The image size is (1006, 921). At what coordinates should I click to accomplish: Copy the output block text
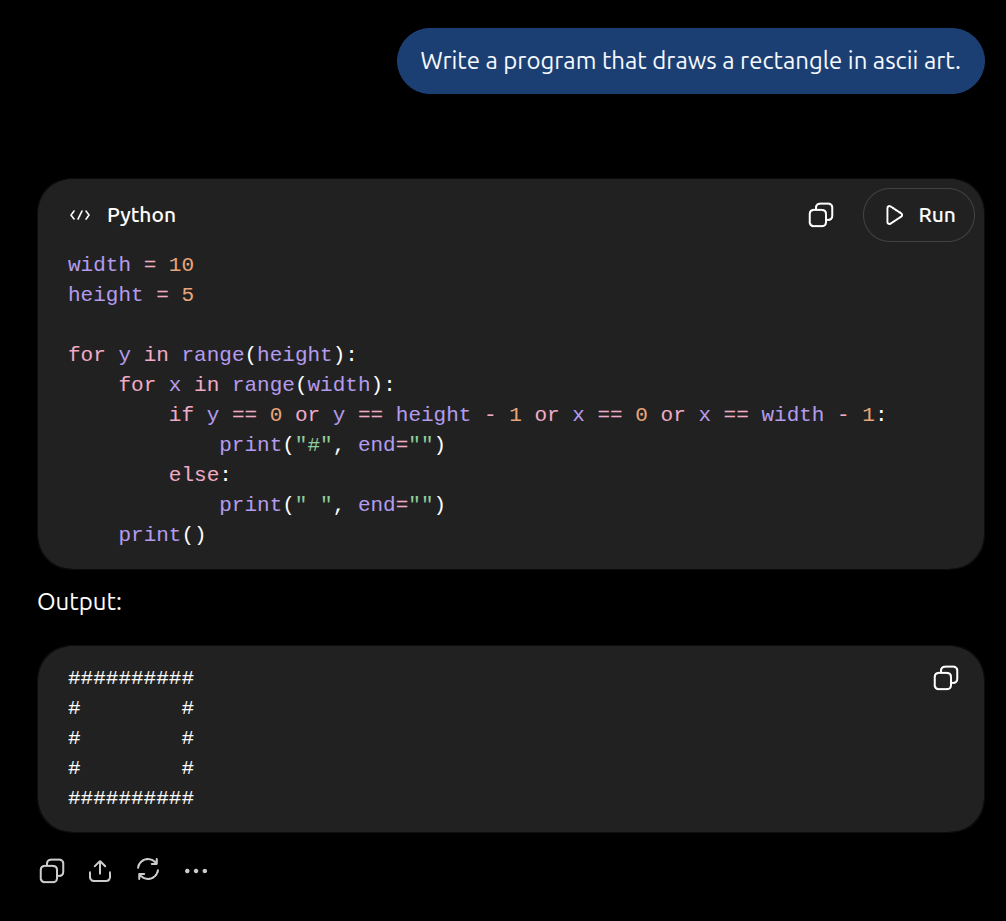coord(946,678)
